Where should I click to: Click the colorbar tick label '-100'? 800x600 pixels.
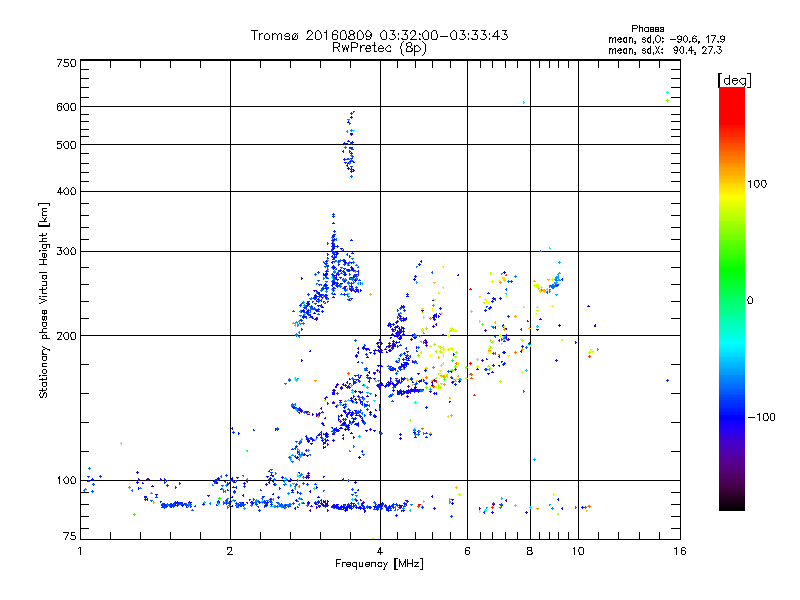point(761,417)
